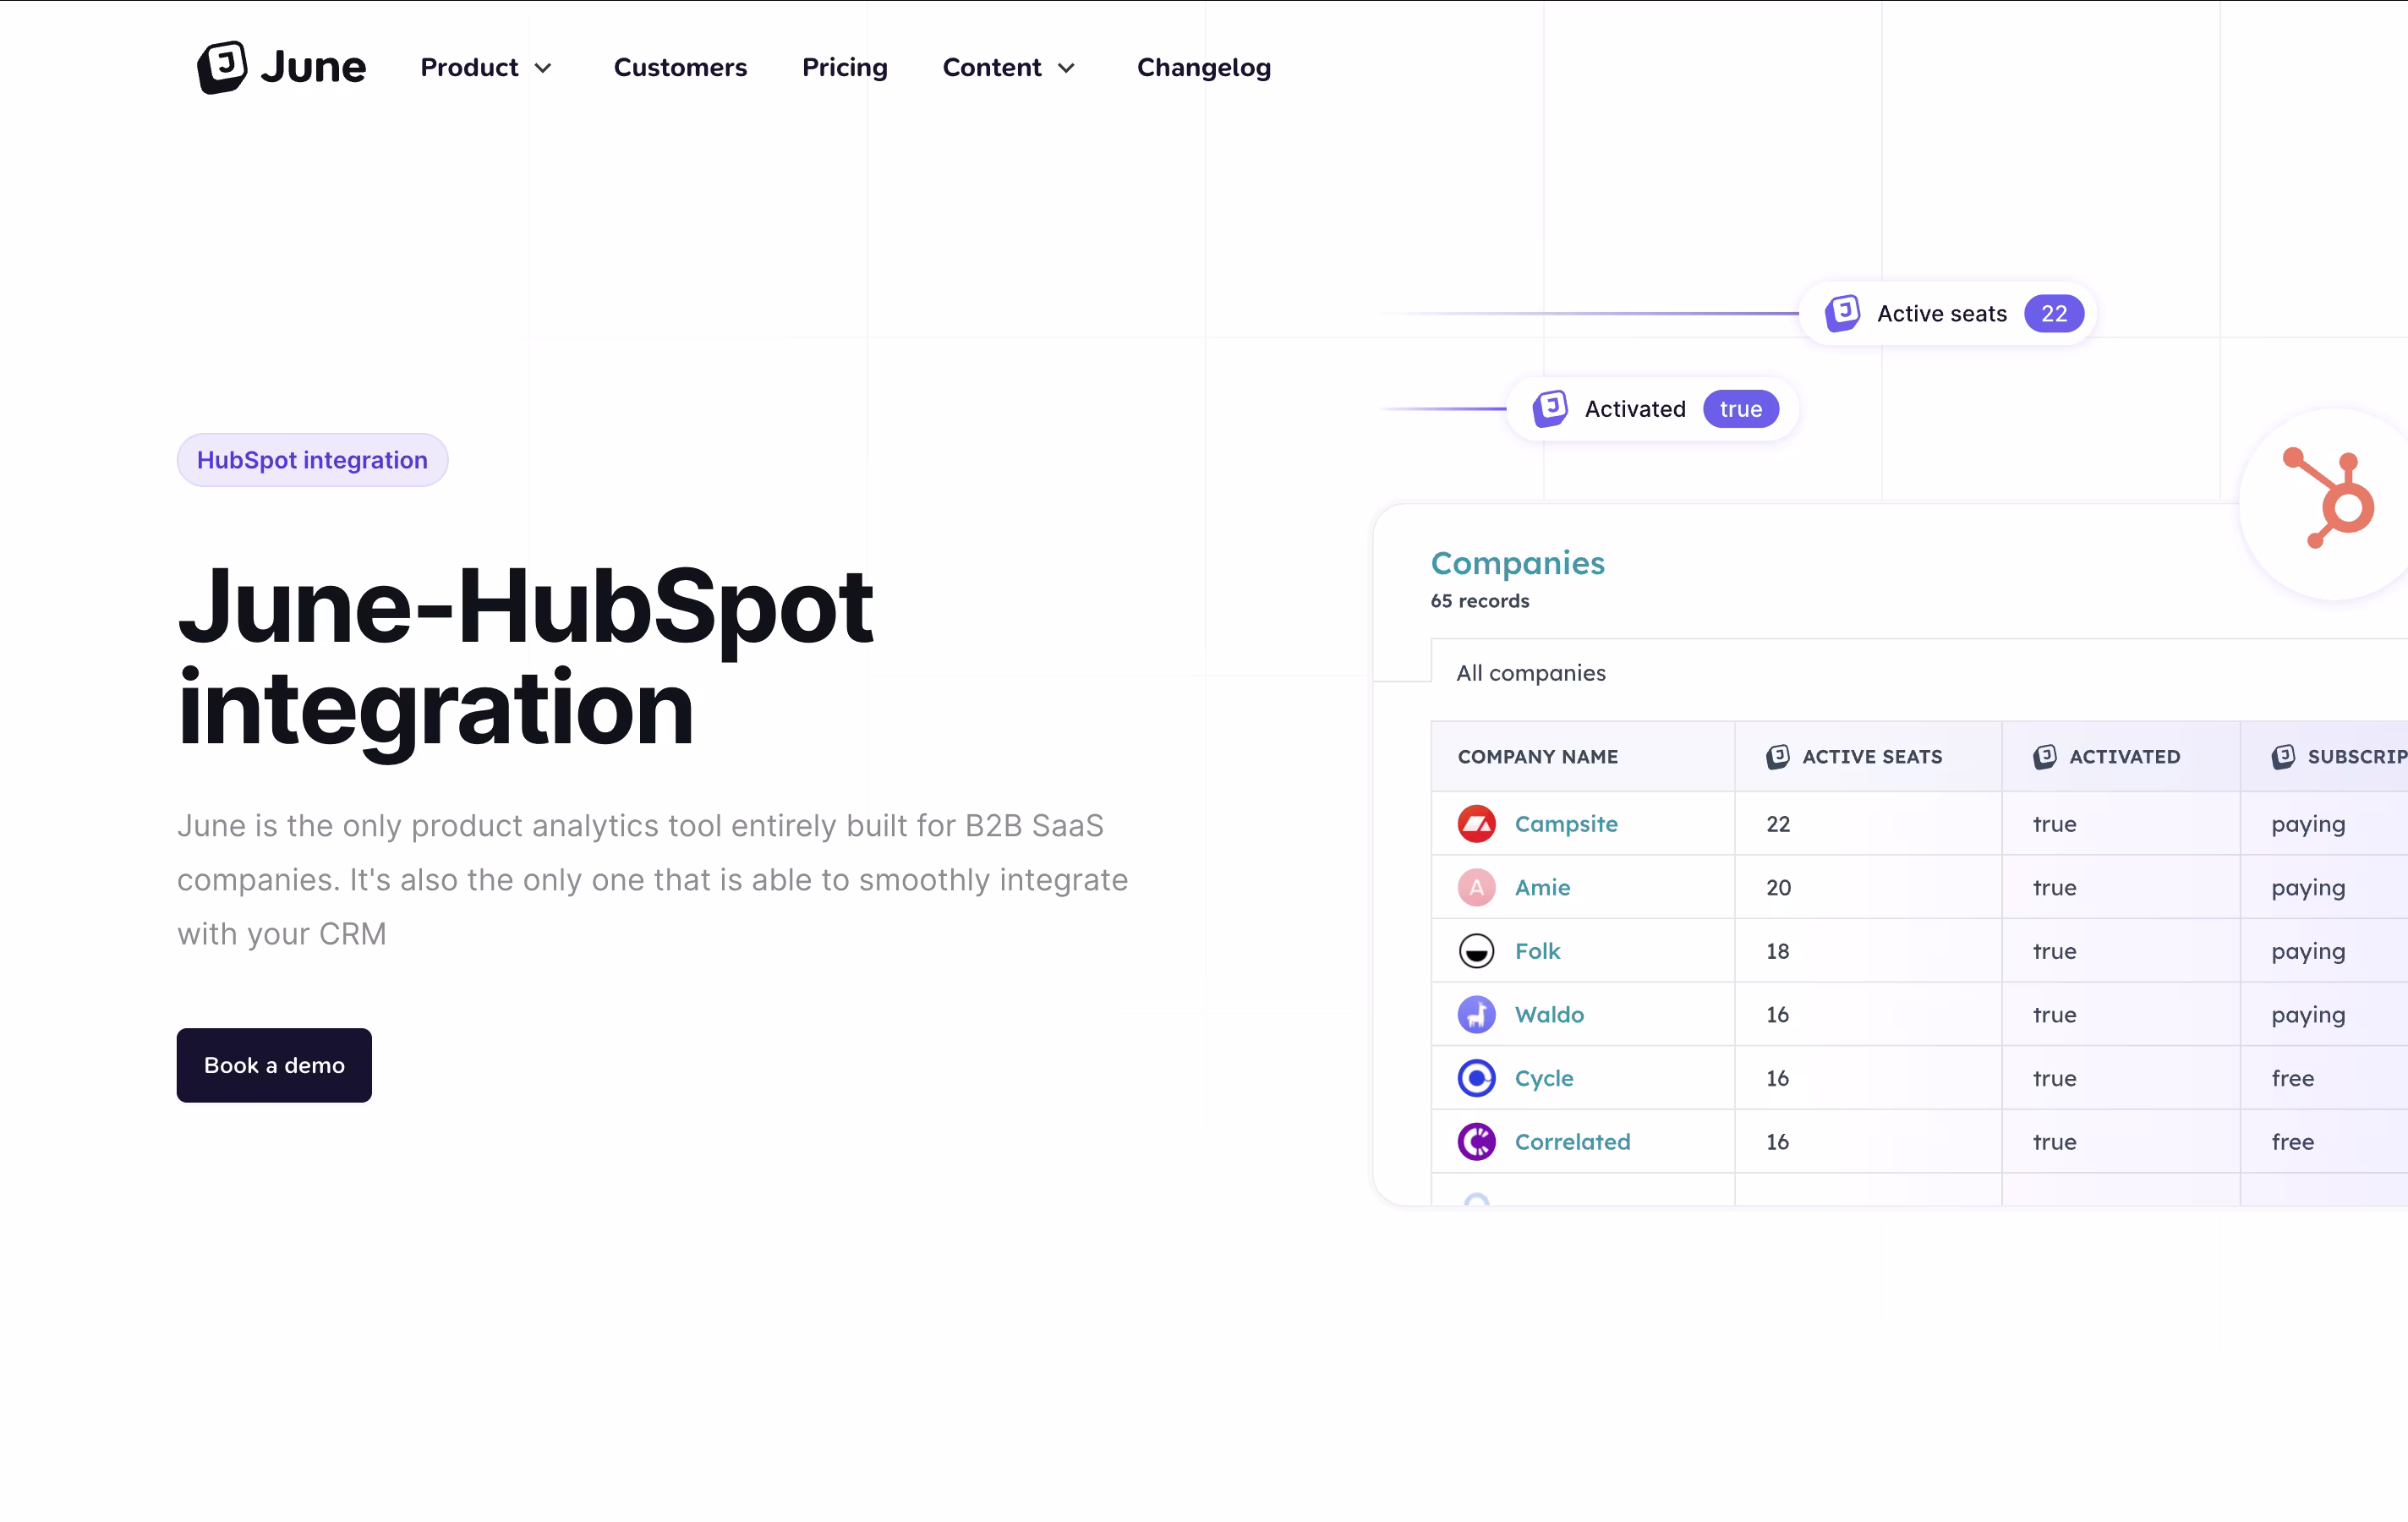Click the true badge on Activated pill
The width and height of the screenshot is (2408, 1522).
coord(1740,408)
